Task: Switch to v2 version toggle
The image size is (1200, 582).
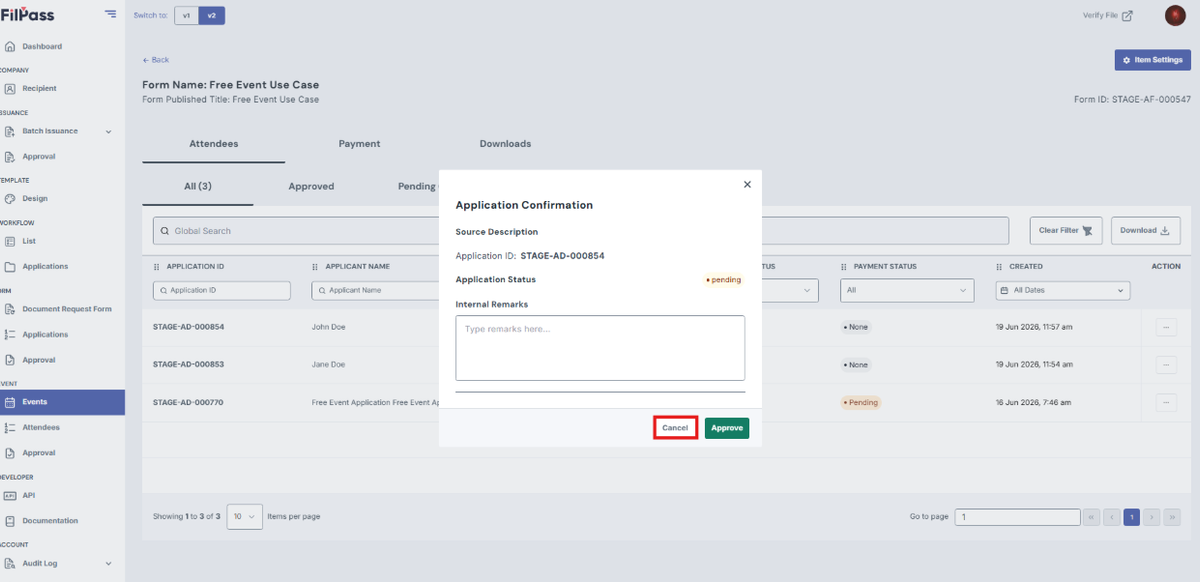Action: coord(211,16)
